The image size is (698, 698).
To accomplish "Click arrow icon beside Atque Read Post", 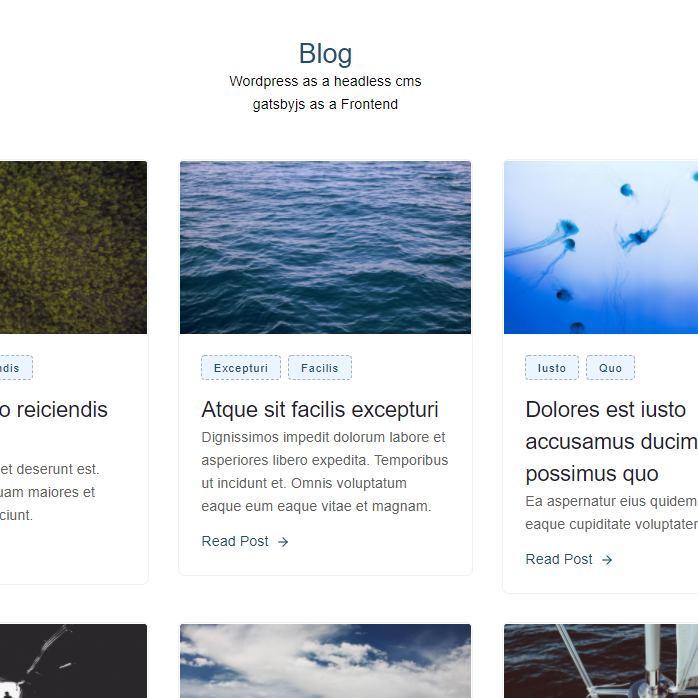I will 283,542.
